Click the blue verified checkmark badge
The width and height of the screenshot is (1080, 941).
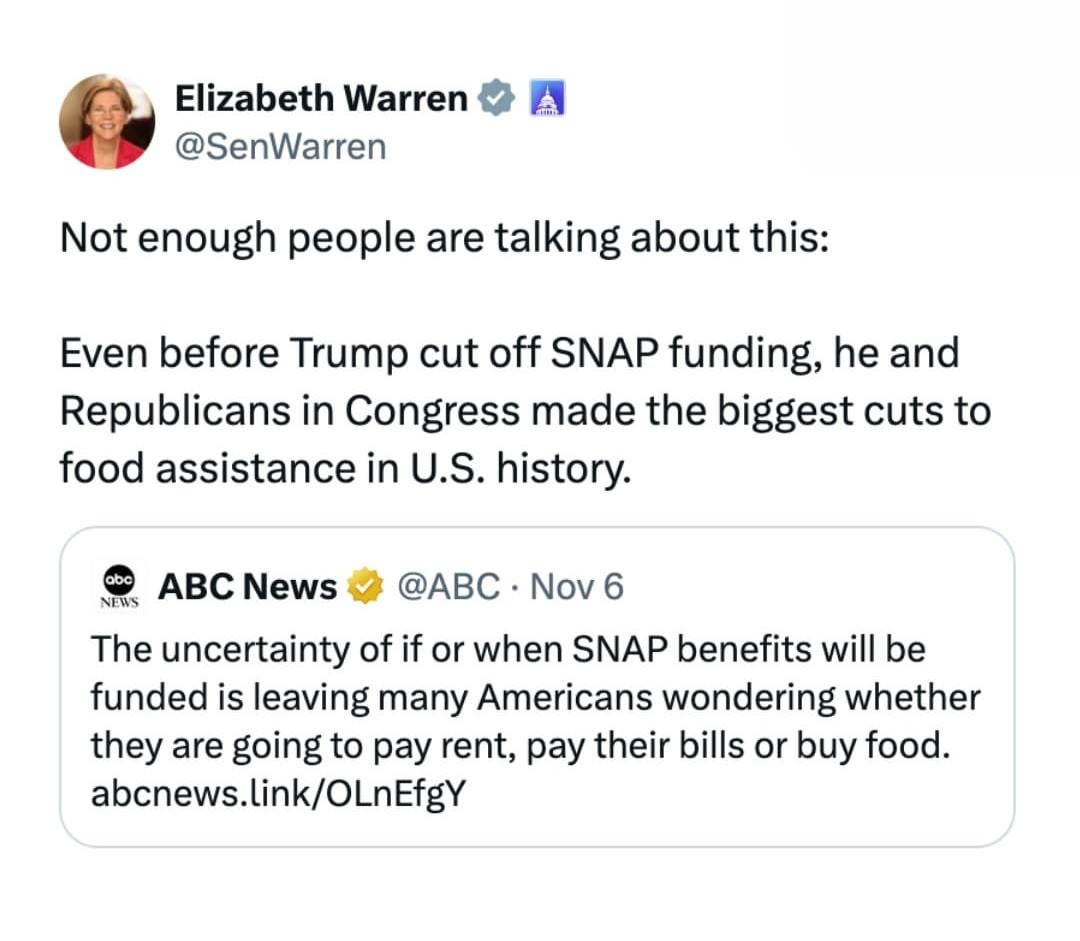tap(496, 99)
